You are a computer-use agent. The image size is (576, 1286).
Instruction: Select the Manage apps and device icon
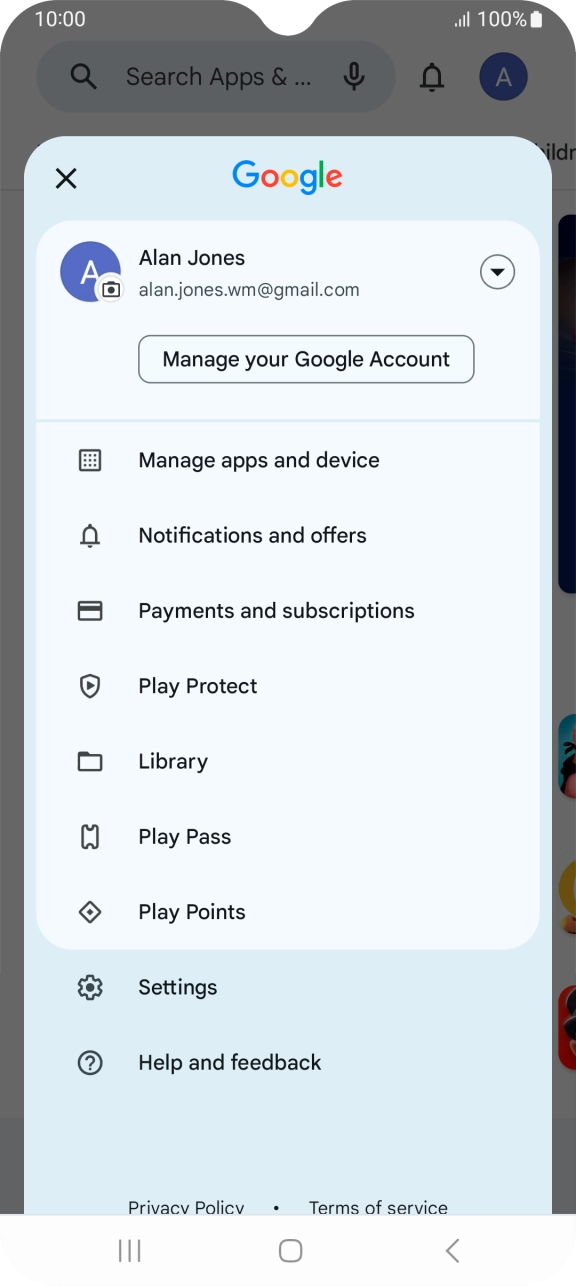90,460
